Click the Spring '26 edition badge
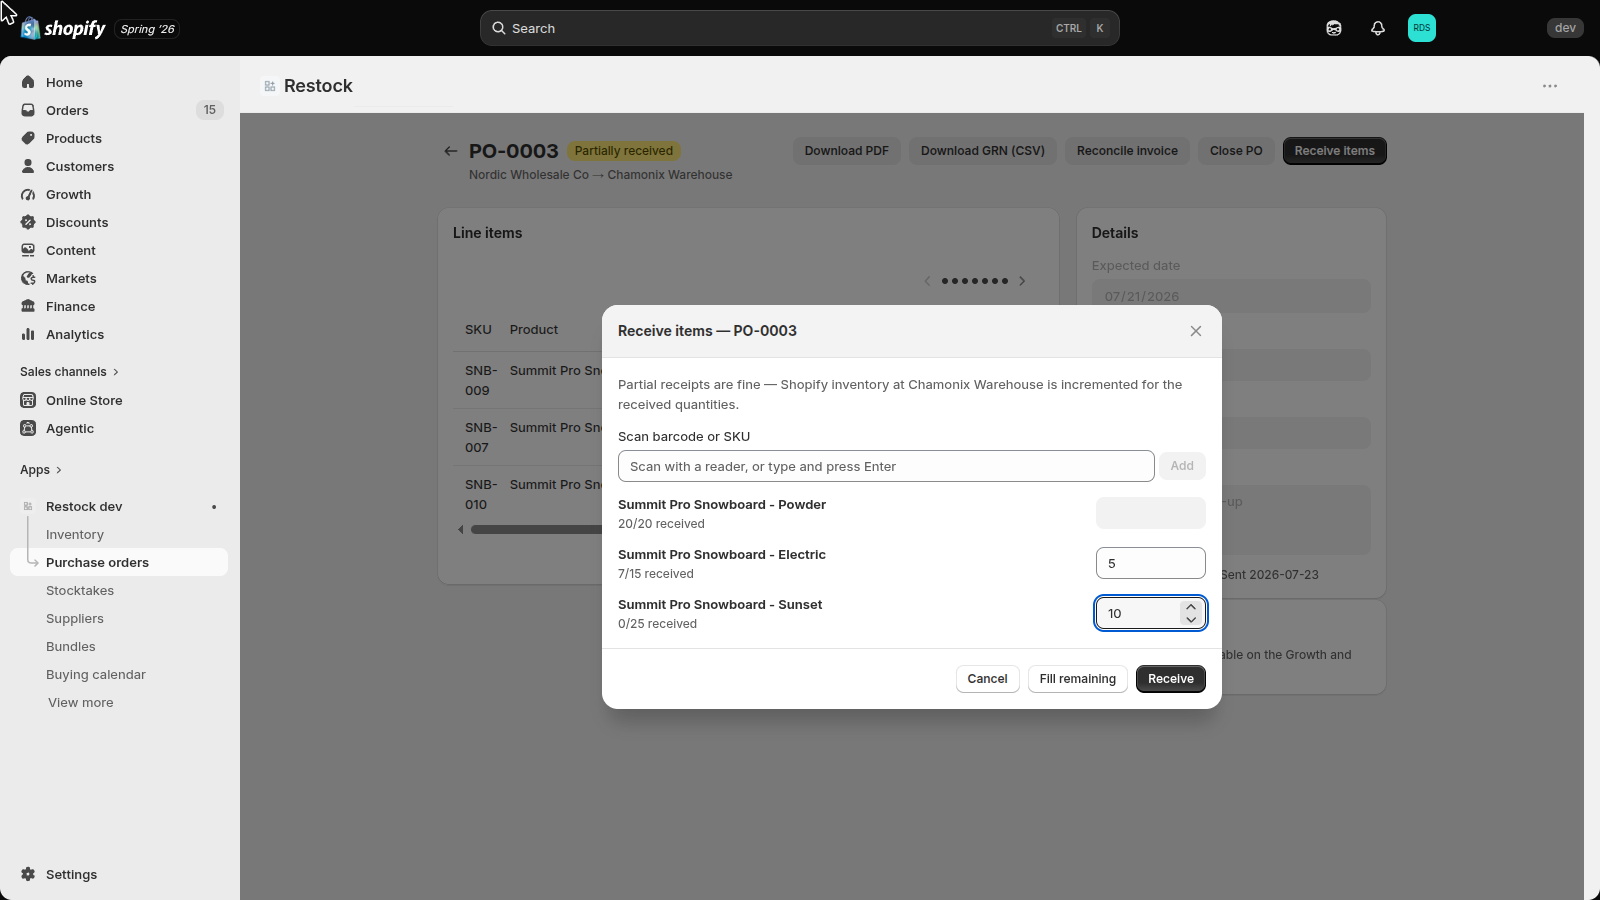This screenshot has width=1600, height=900. click(x=148, y=29)
